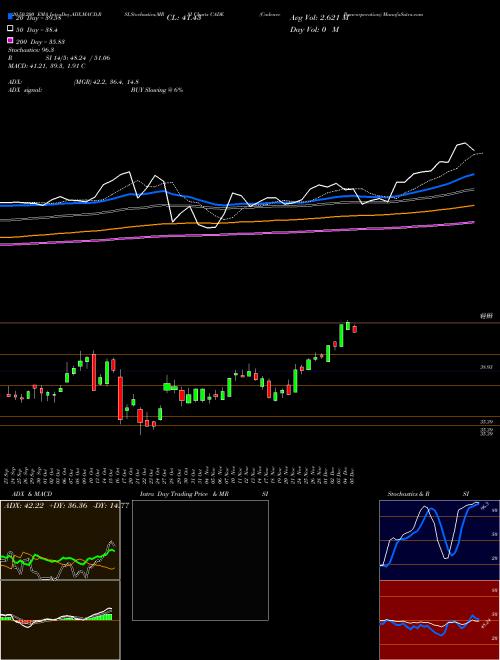
Task: Click the 'Stochastics: 96.3' readout
Action: (x=31, y=50)
